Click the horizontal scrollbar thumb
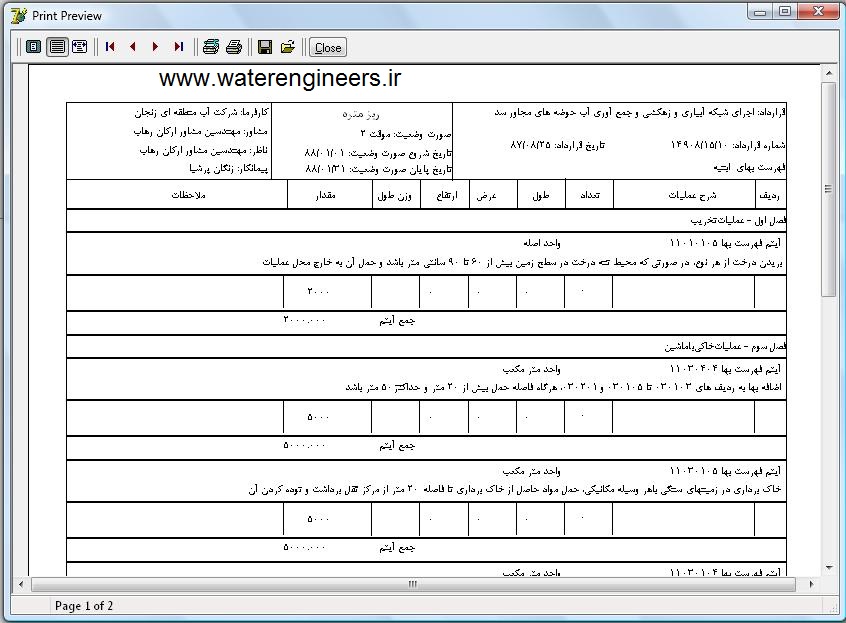The height and width of the screenshot is (623, 846). pyautogui.click(x=412, y=584)
